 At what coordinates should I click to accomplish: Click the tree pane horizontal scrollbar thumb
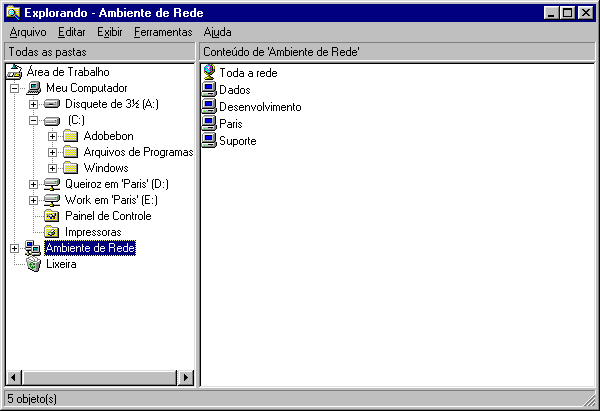[x=99, y=378]
